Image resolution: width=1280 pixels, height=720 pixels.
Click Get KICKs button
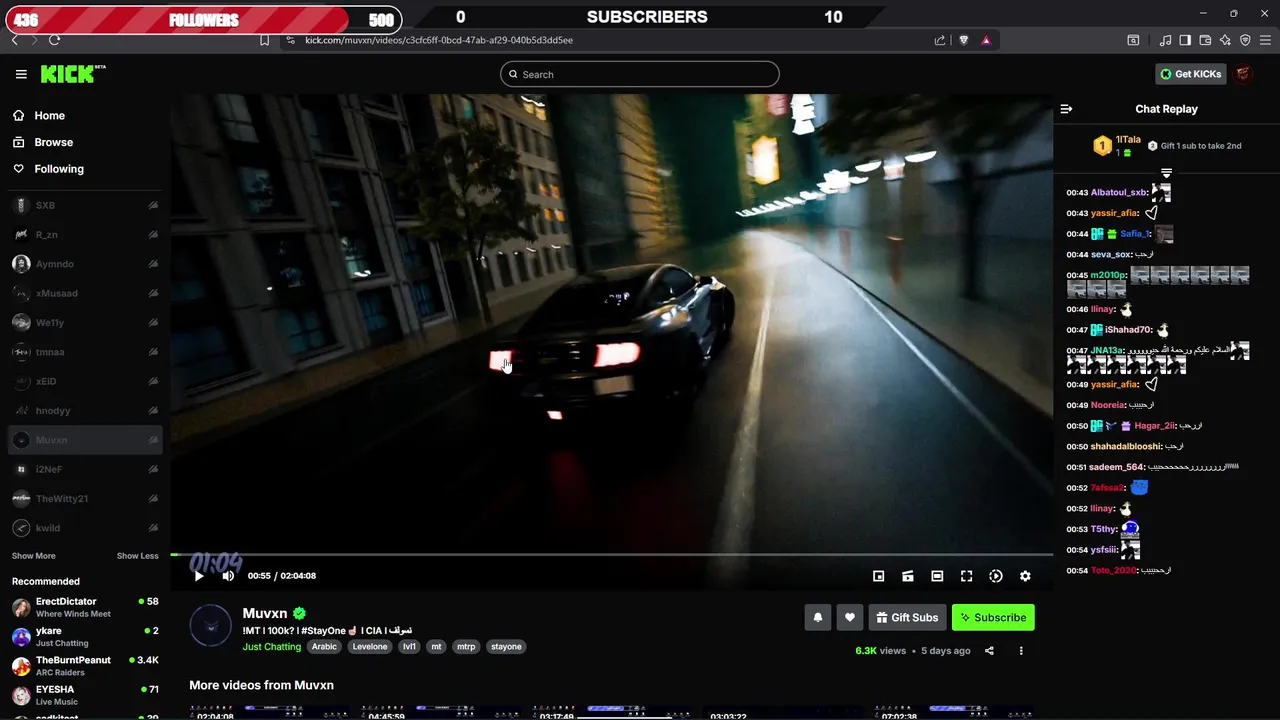[1190, 74]
